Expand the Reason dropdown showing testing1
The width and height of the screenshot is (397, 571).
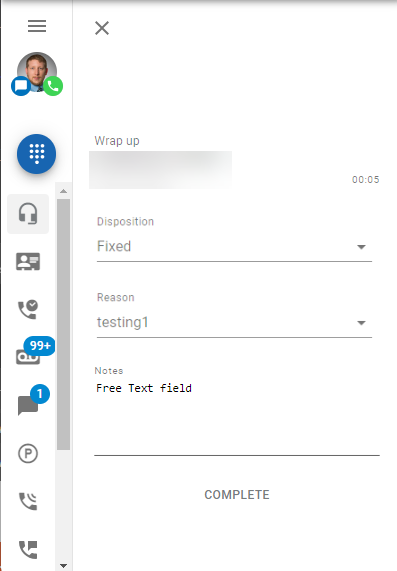pos(234,323)
